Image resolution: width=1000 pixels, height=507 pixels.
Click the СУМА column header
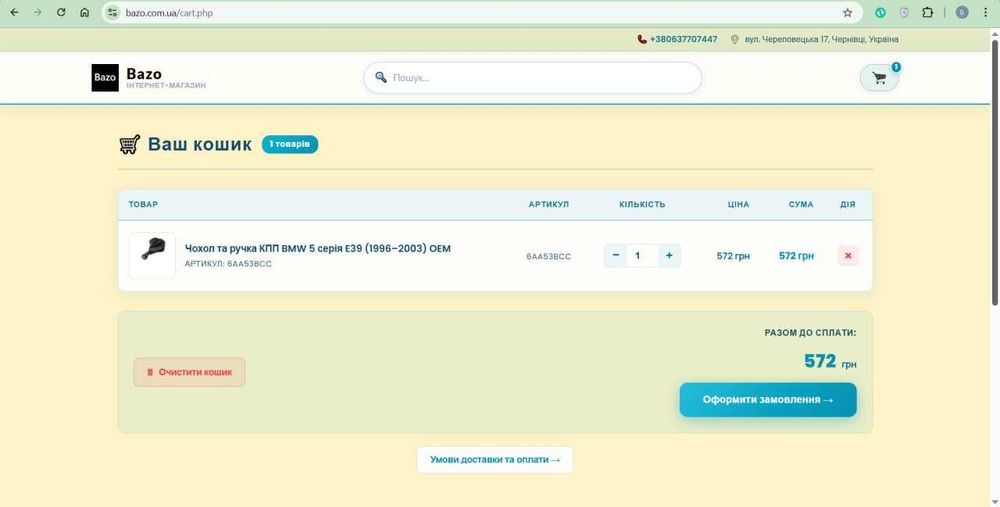801,205
